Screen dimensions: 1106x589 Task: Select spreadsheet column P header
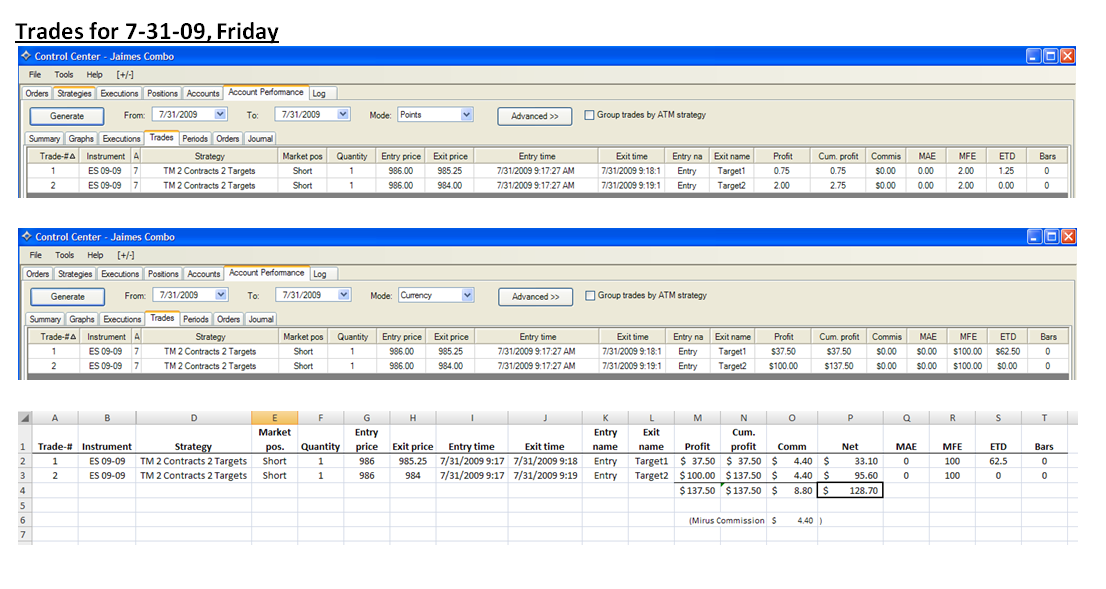click(849, 418)
